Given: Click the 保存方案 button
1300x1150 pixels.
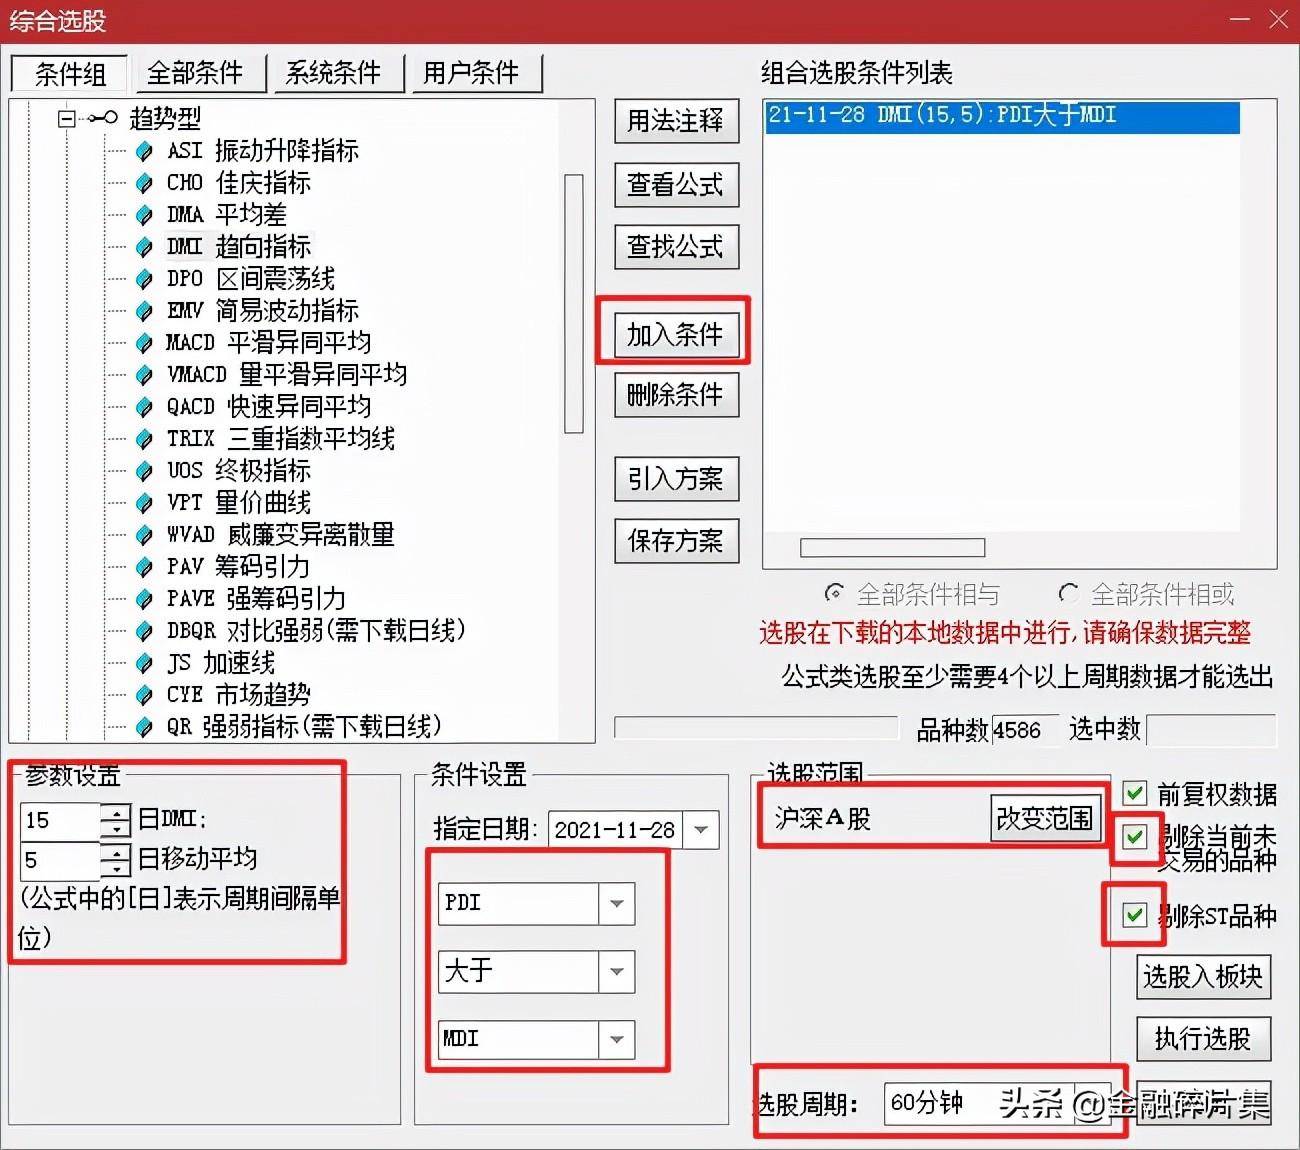Looking at the screenshot, I should (676, 540).
